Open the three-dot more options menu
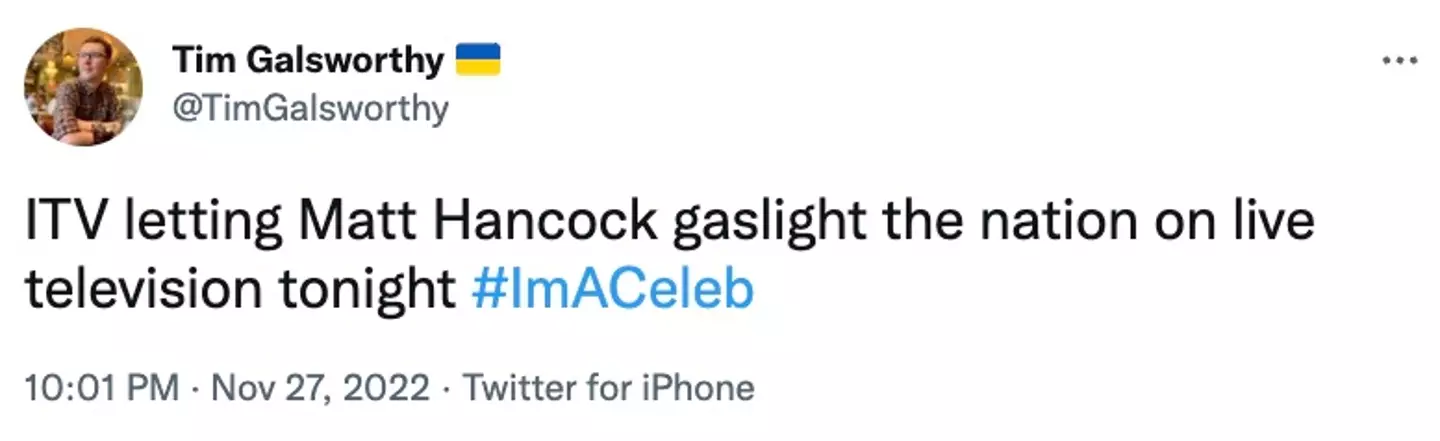This screenshot has height=441, width=1440. [x=1399, y=62]
